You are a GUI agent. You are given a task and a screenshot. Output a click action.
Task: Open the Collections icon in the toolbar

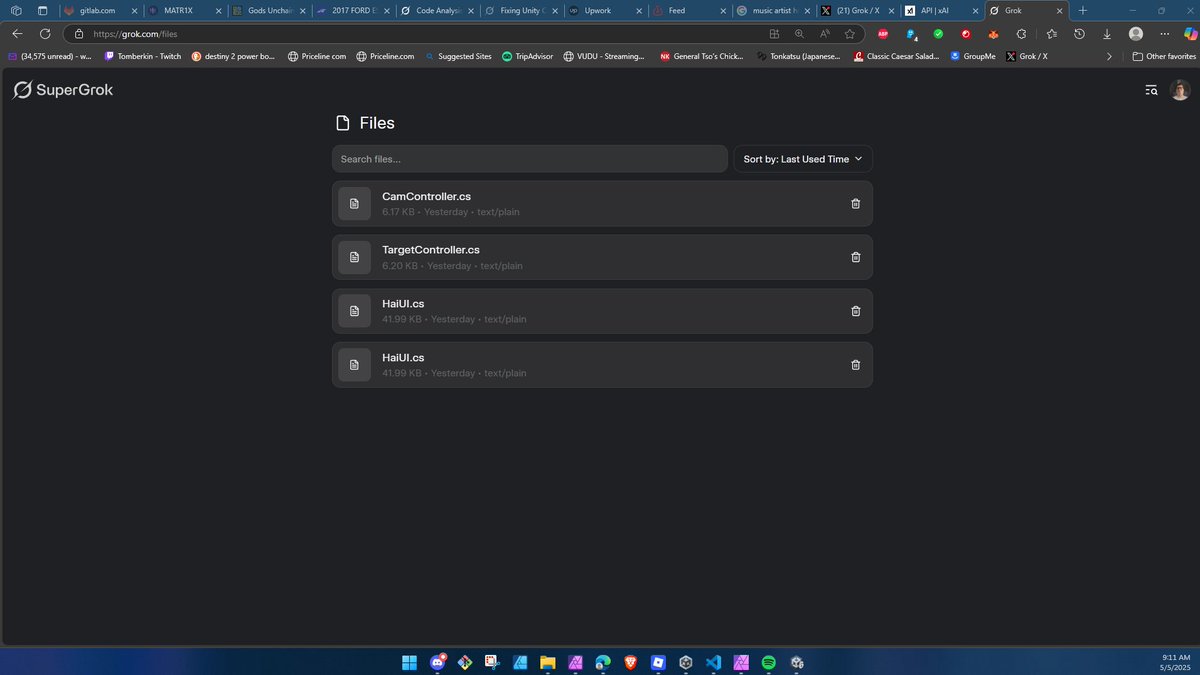1050,33
